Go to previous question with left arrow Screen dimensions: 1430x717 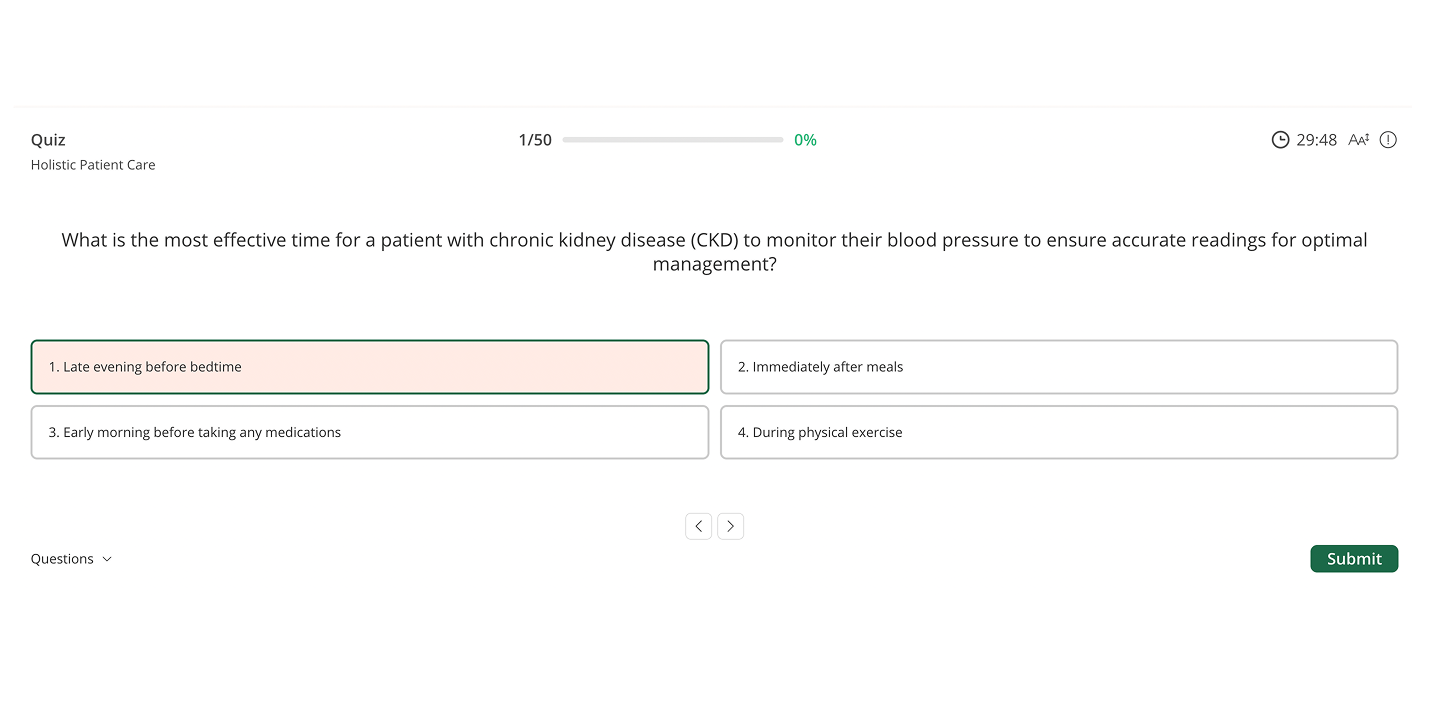698,526
